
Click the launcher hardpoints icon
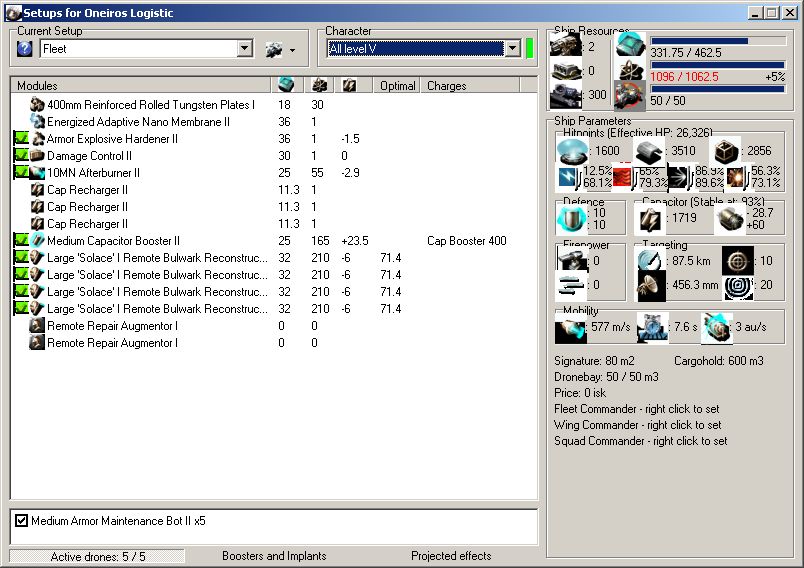pos(566,70)
